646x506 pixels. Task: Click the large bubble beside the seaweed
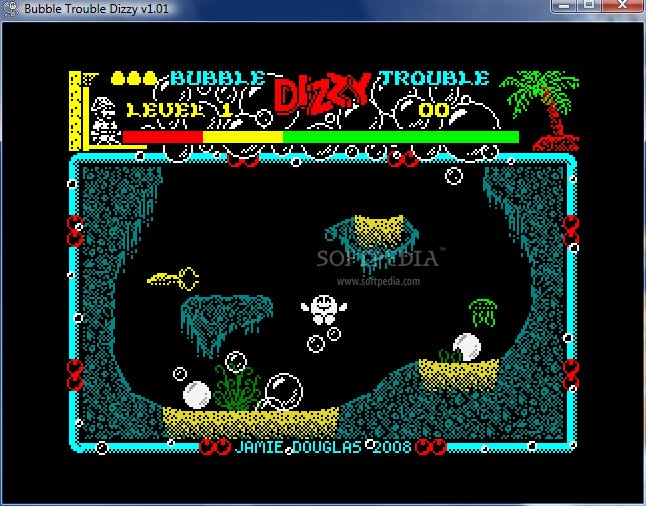coord(284,392)
